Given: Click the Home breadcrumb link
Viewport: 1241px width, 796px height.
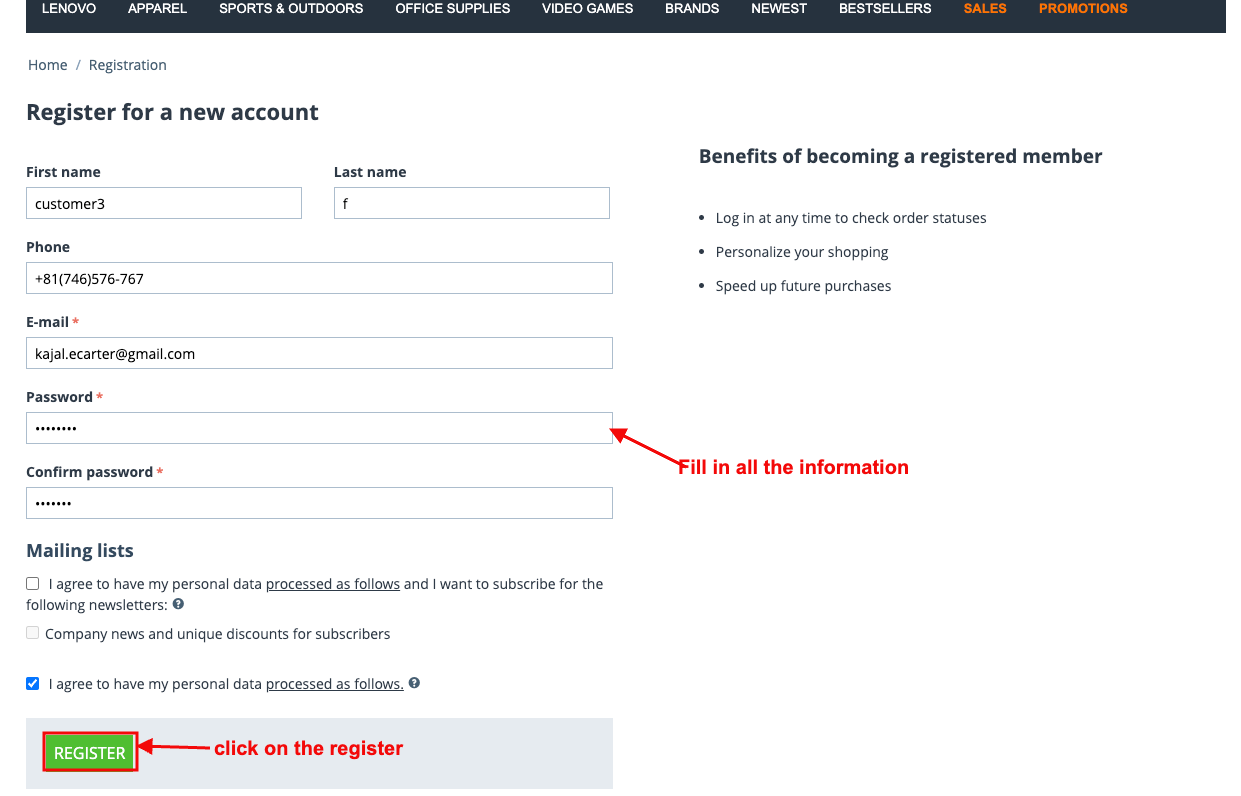Looking at the screenshot, I should pos(48,65).
